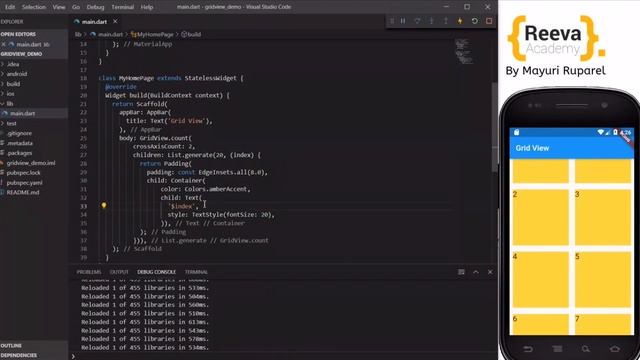This screenshot has height=360, width=640.
Task: Tap the emulator home button
Action: [x=615, y=349]
